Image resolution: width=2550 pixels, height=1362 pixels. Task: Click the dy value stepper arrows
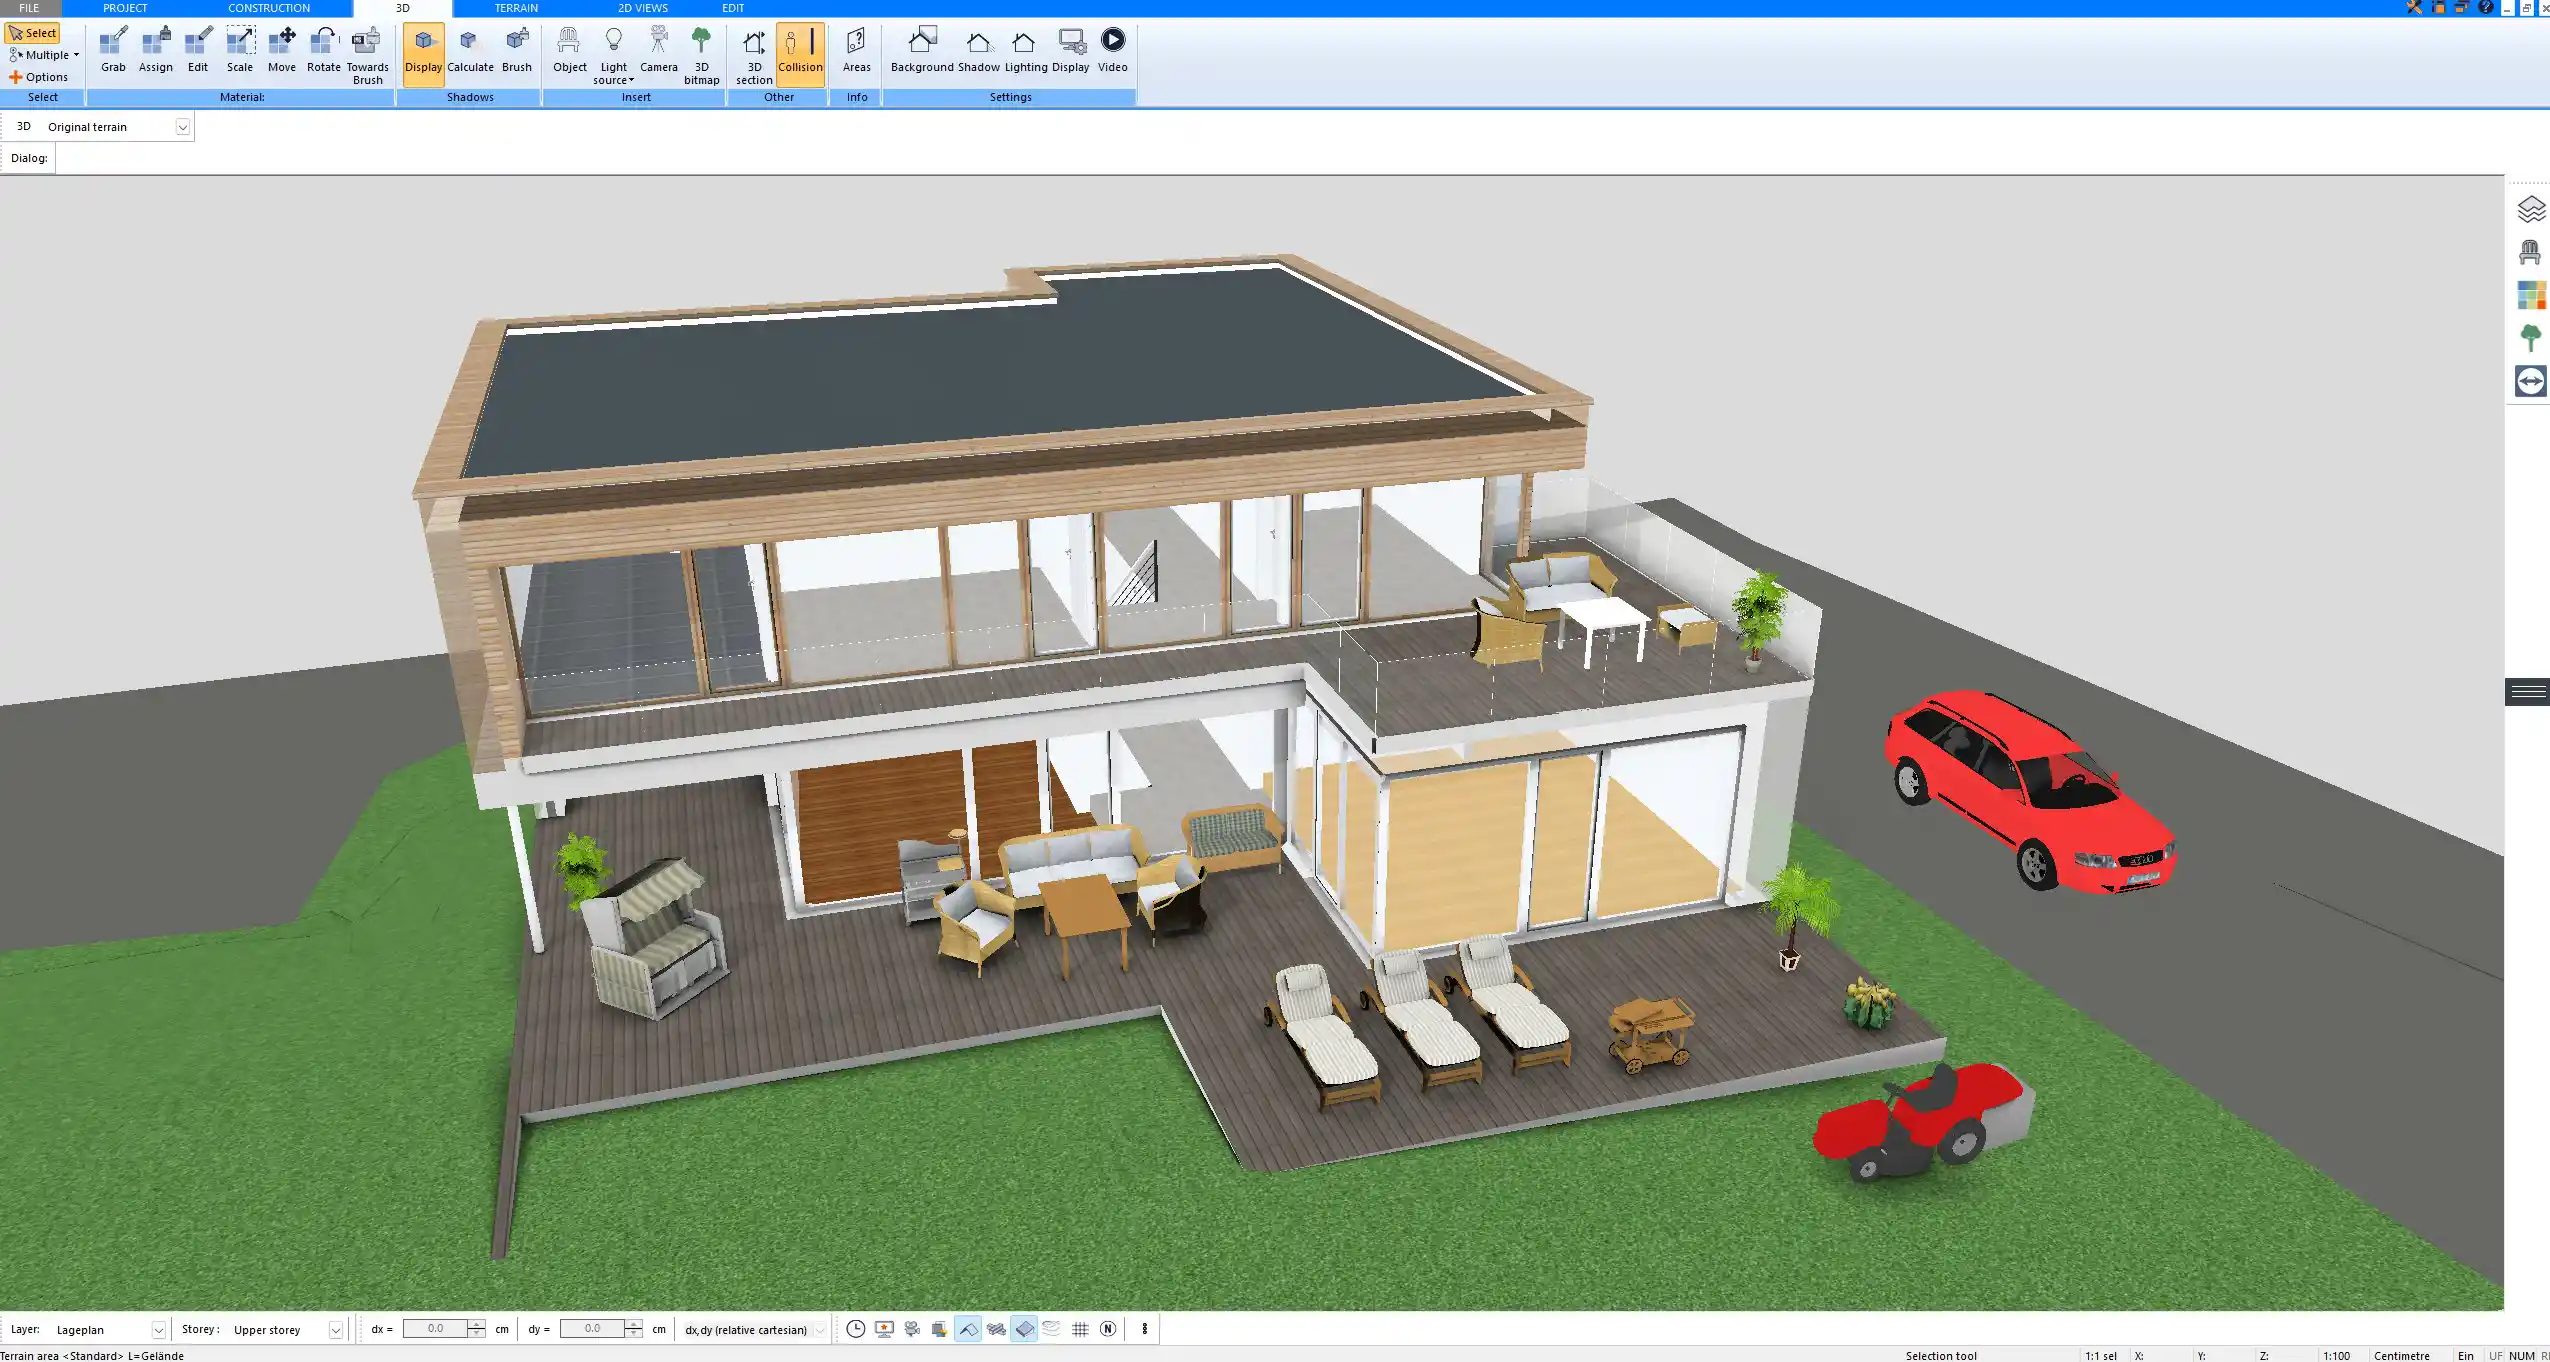tap(634, 1329)
